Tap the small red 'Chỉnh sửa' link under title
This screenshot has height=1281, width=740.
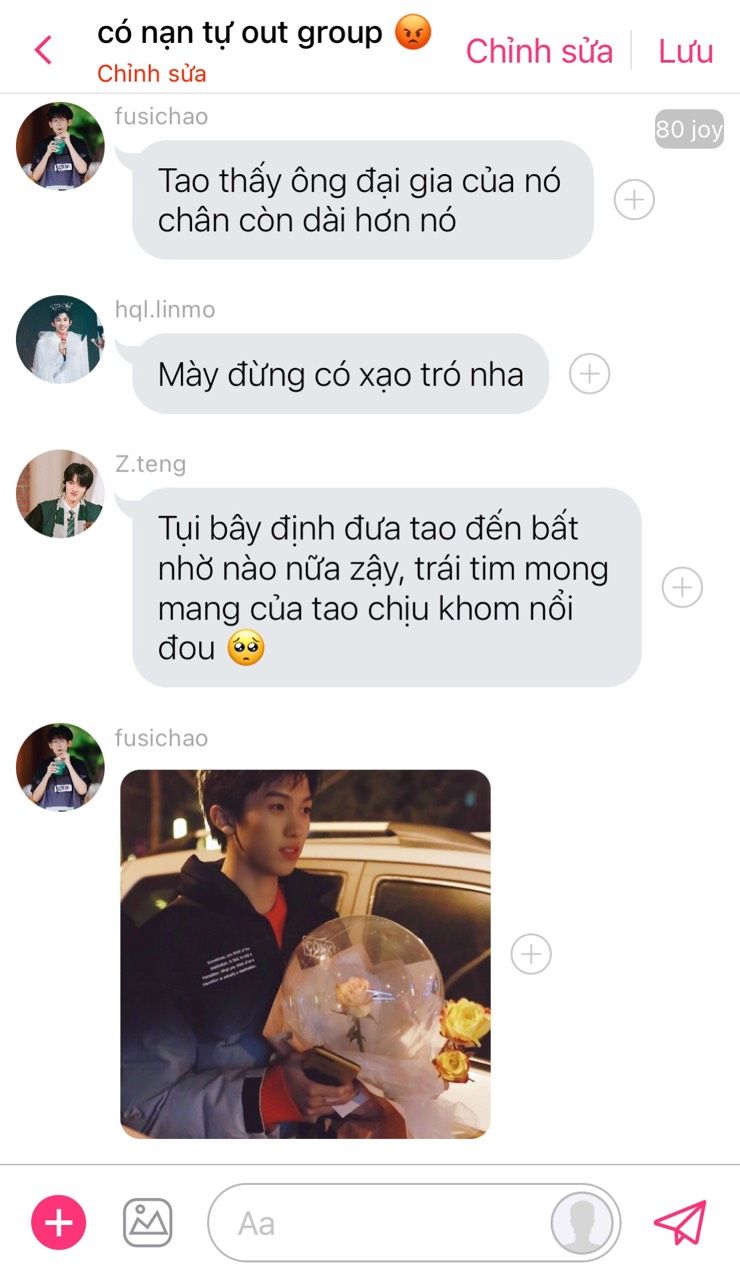[x=152, y=74]
